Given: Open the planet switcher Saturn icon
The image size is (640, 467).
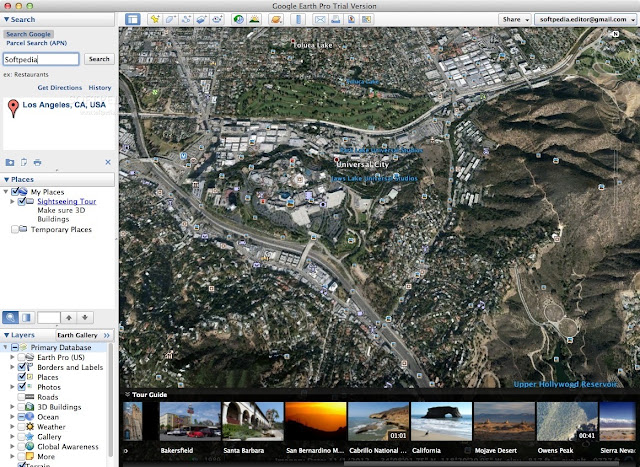Looking at the screenshot, I should pyautogui.click(x=276, y=19).
